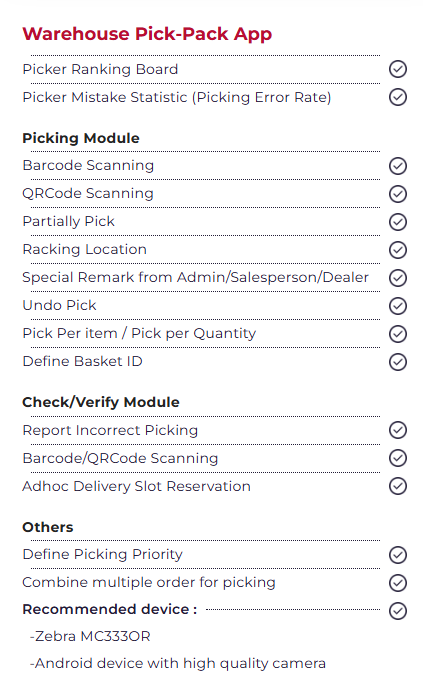The image size is (423, 686).
Task: Click the check icon for QRCode Scanning
Action: click(x=398, y=194)
